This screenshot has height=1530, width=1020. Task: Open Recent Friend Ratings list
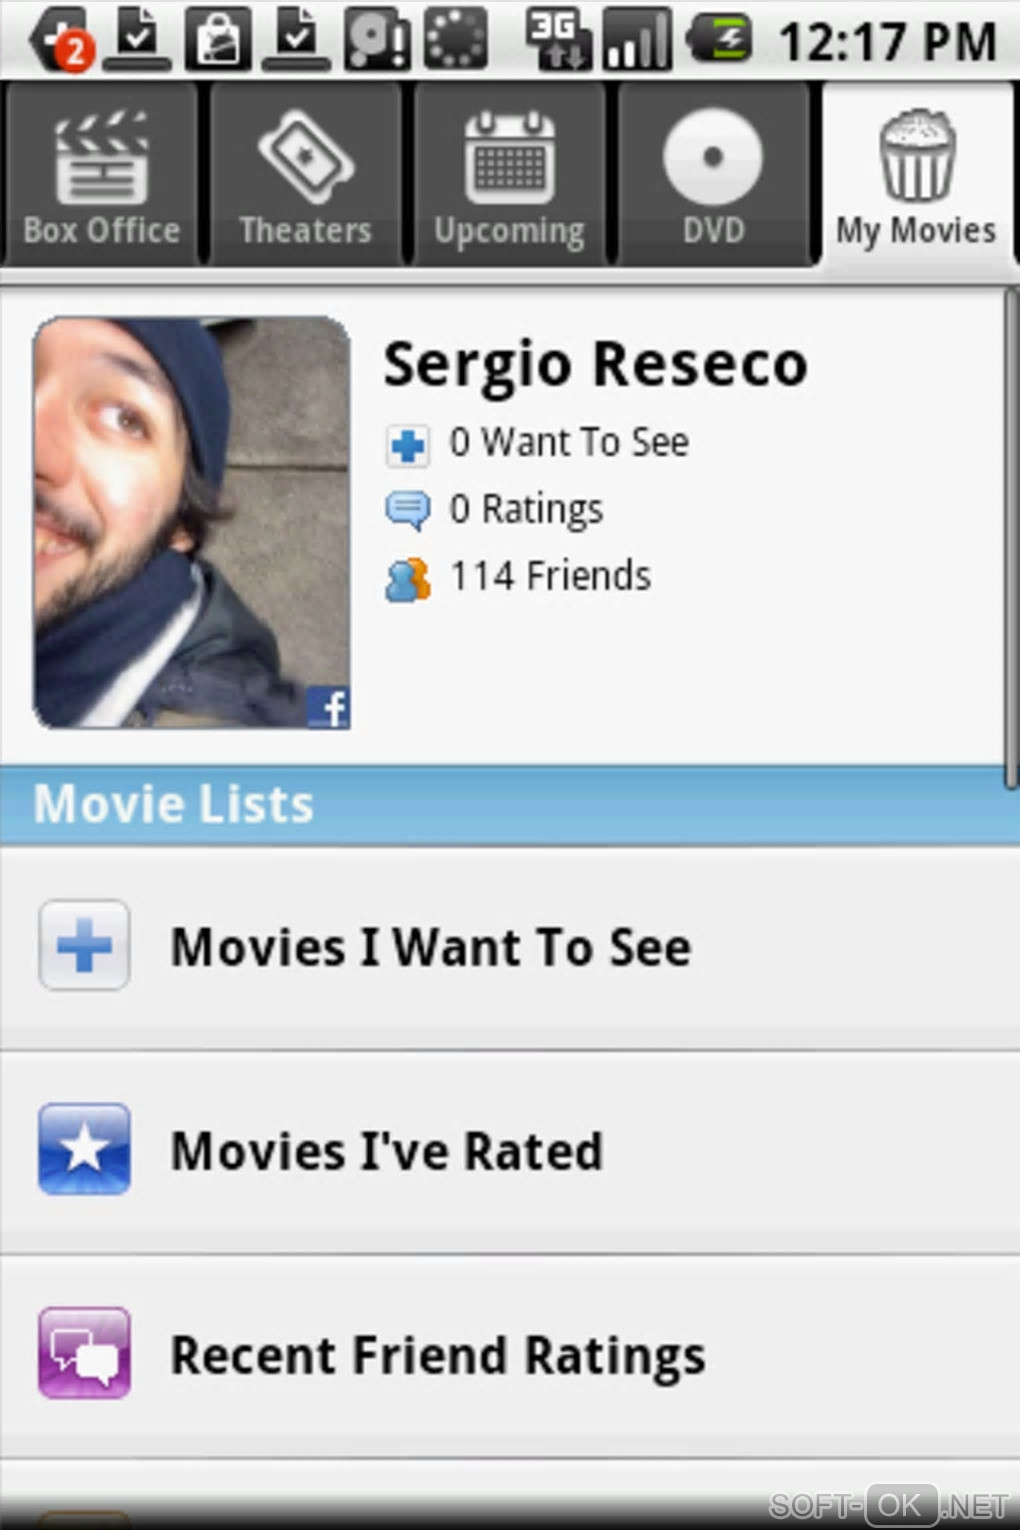coord(438,1356)
